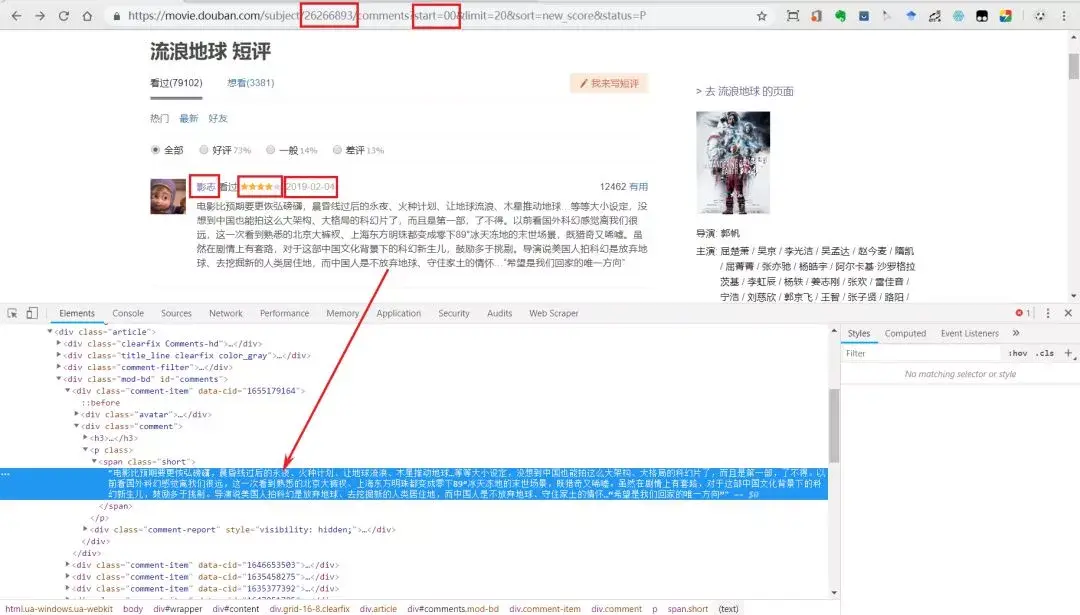The image size is (1080, 615).
Task: Click the pencil on 我来写短评 button
Action: pos(584,83)
